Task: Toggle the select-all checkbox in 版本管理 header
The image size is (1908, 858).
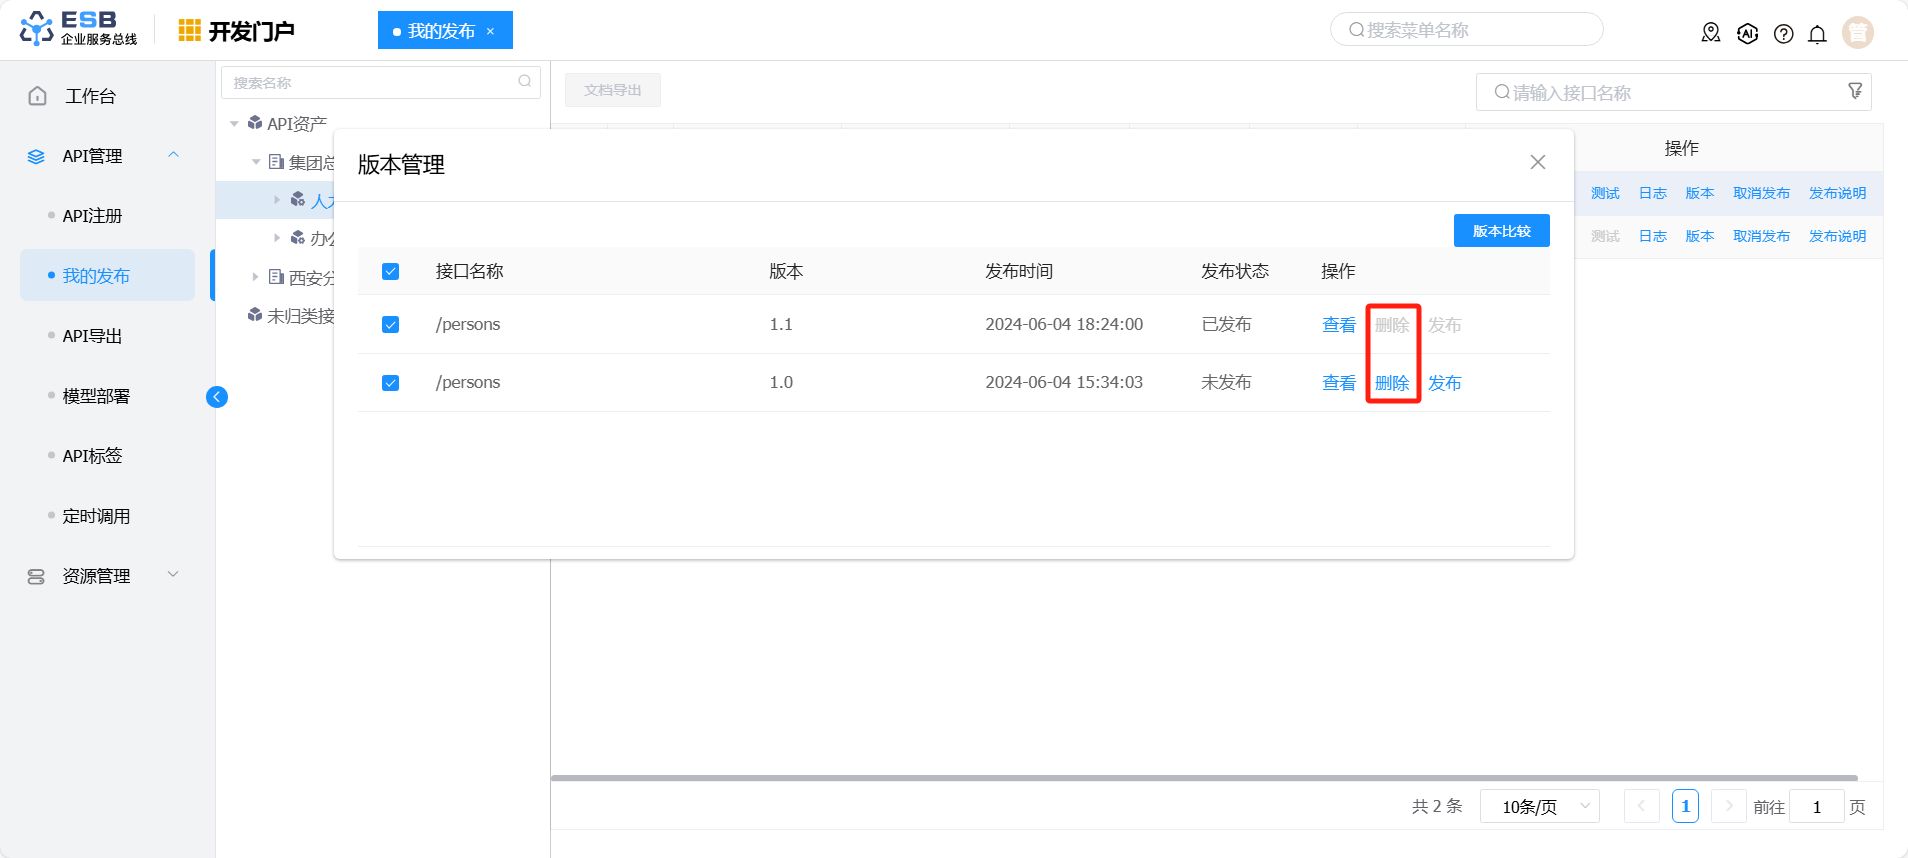Action: 391,271
